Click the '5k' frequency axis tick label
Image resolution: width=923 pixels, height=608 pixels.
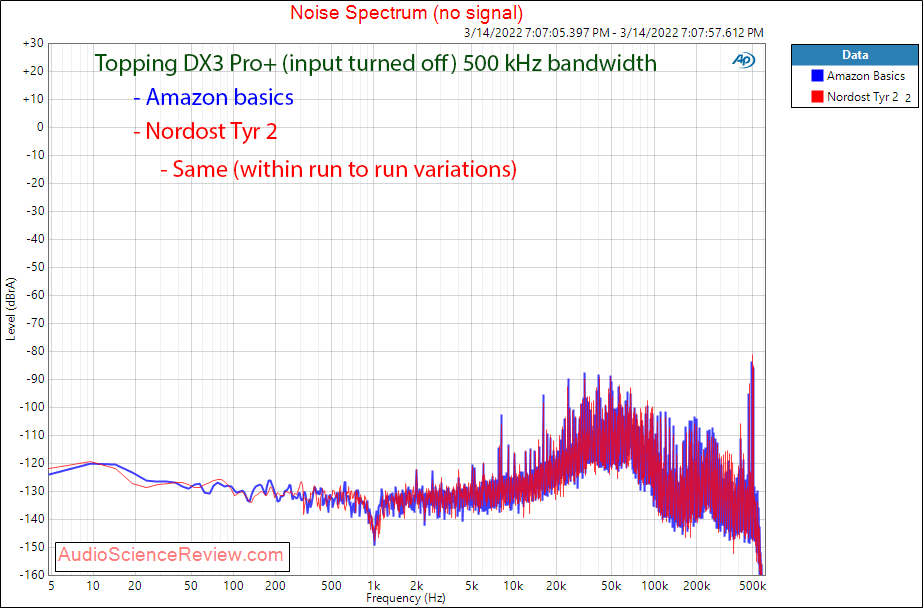472,586
